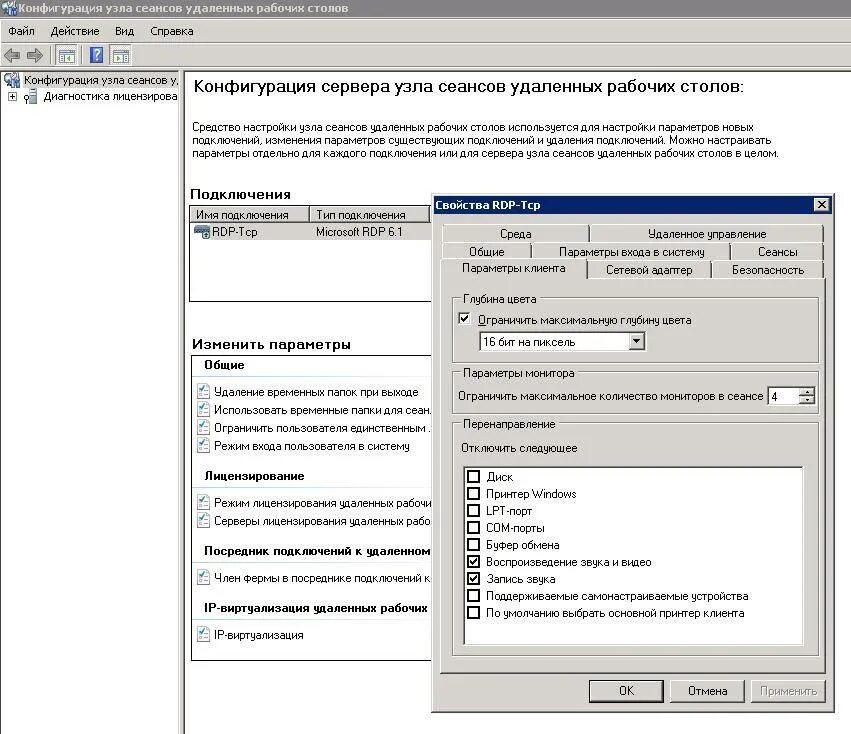The image size is (851, 734).
Task: Open the Сетевой адаптер tab
Action: 649,270
